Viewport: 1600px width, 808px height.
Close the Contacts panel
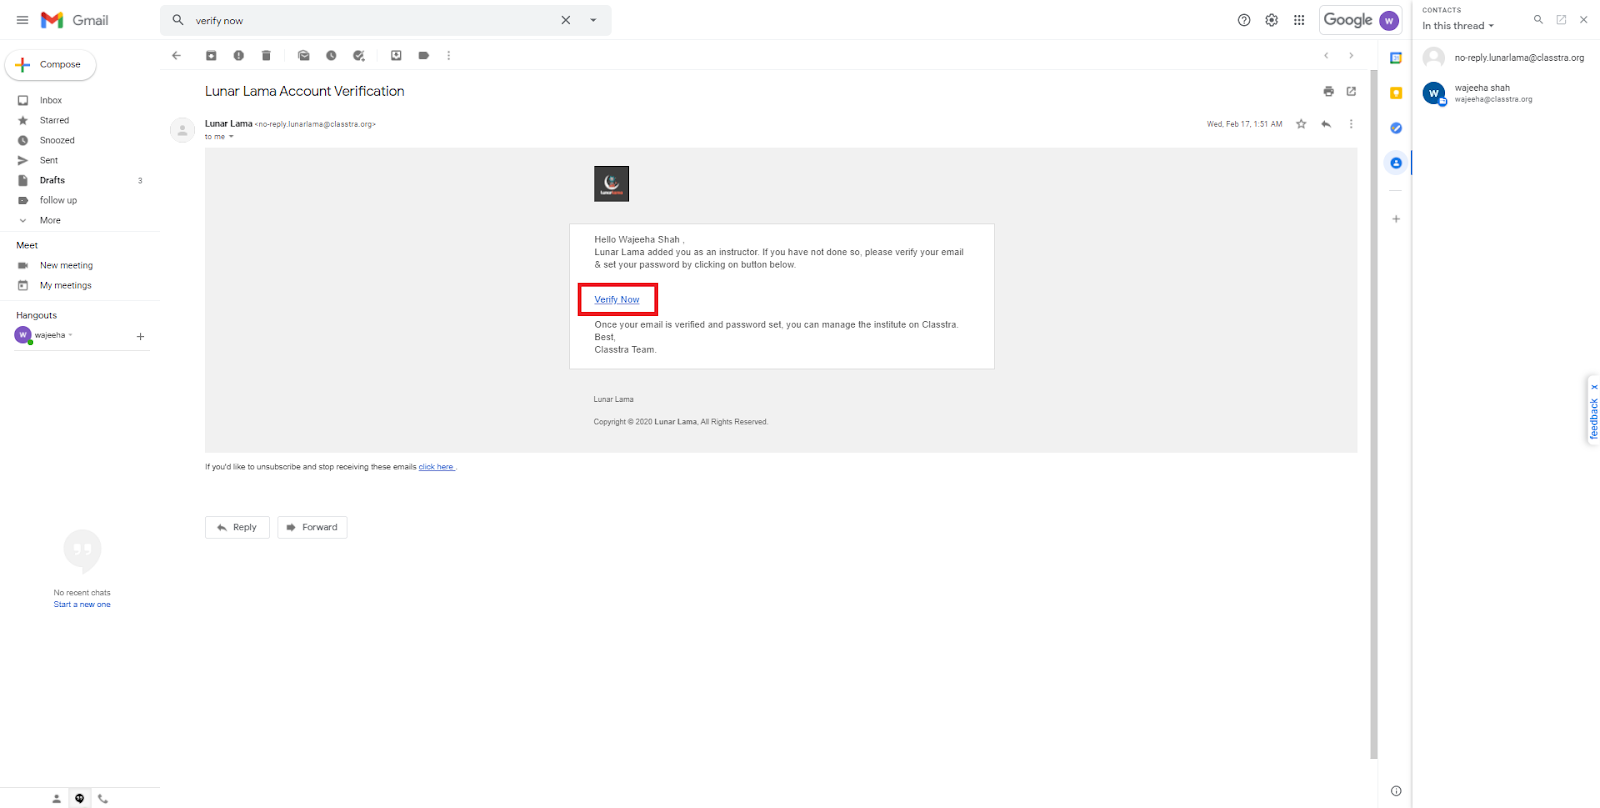[x=1584, y=19]
